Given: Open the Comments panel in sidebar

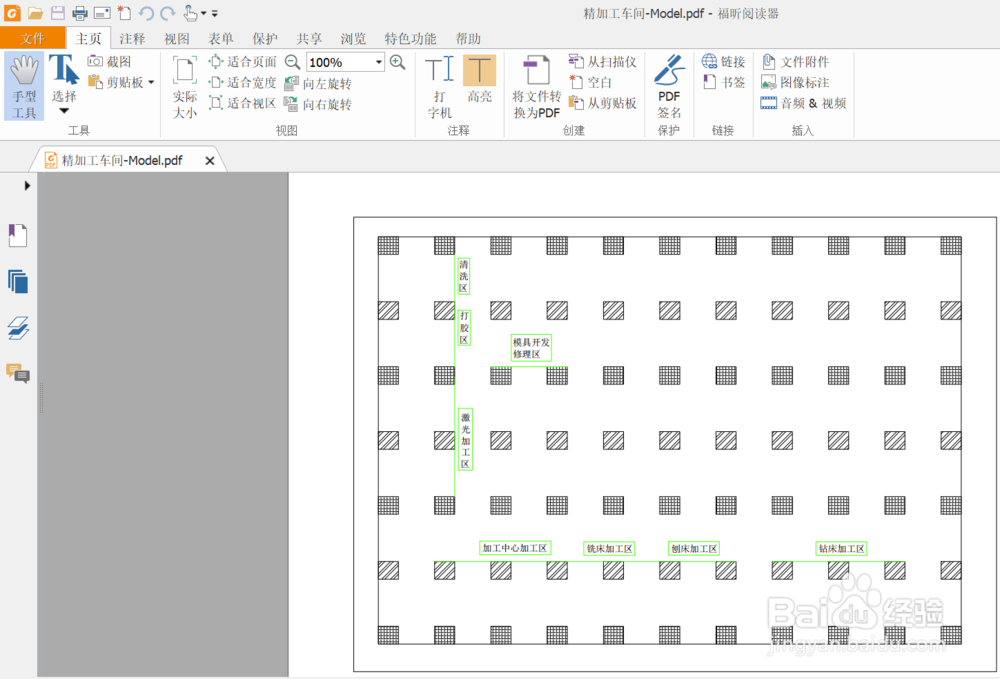Looking at the screenshot, I should click(x=18, y=373).
